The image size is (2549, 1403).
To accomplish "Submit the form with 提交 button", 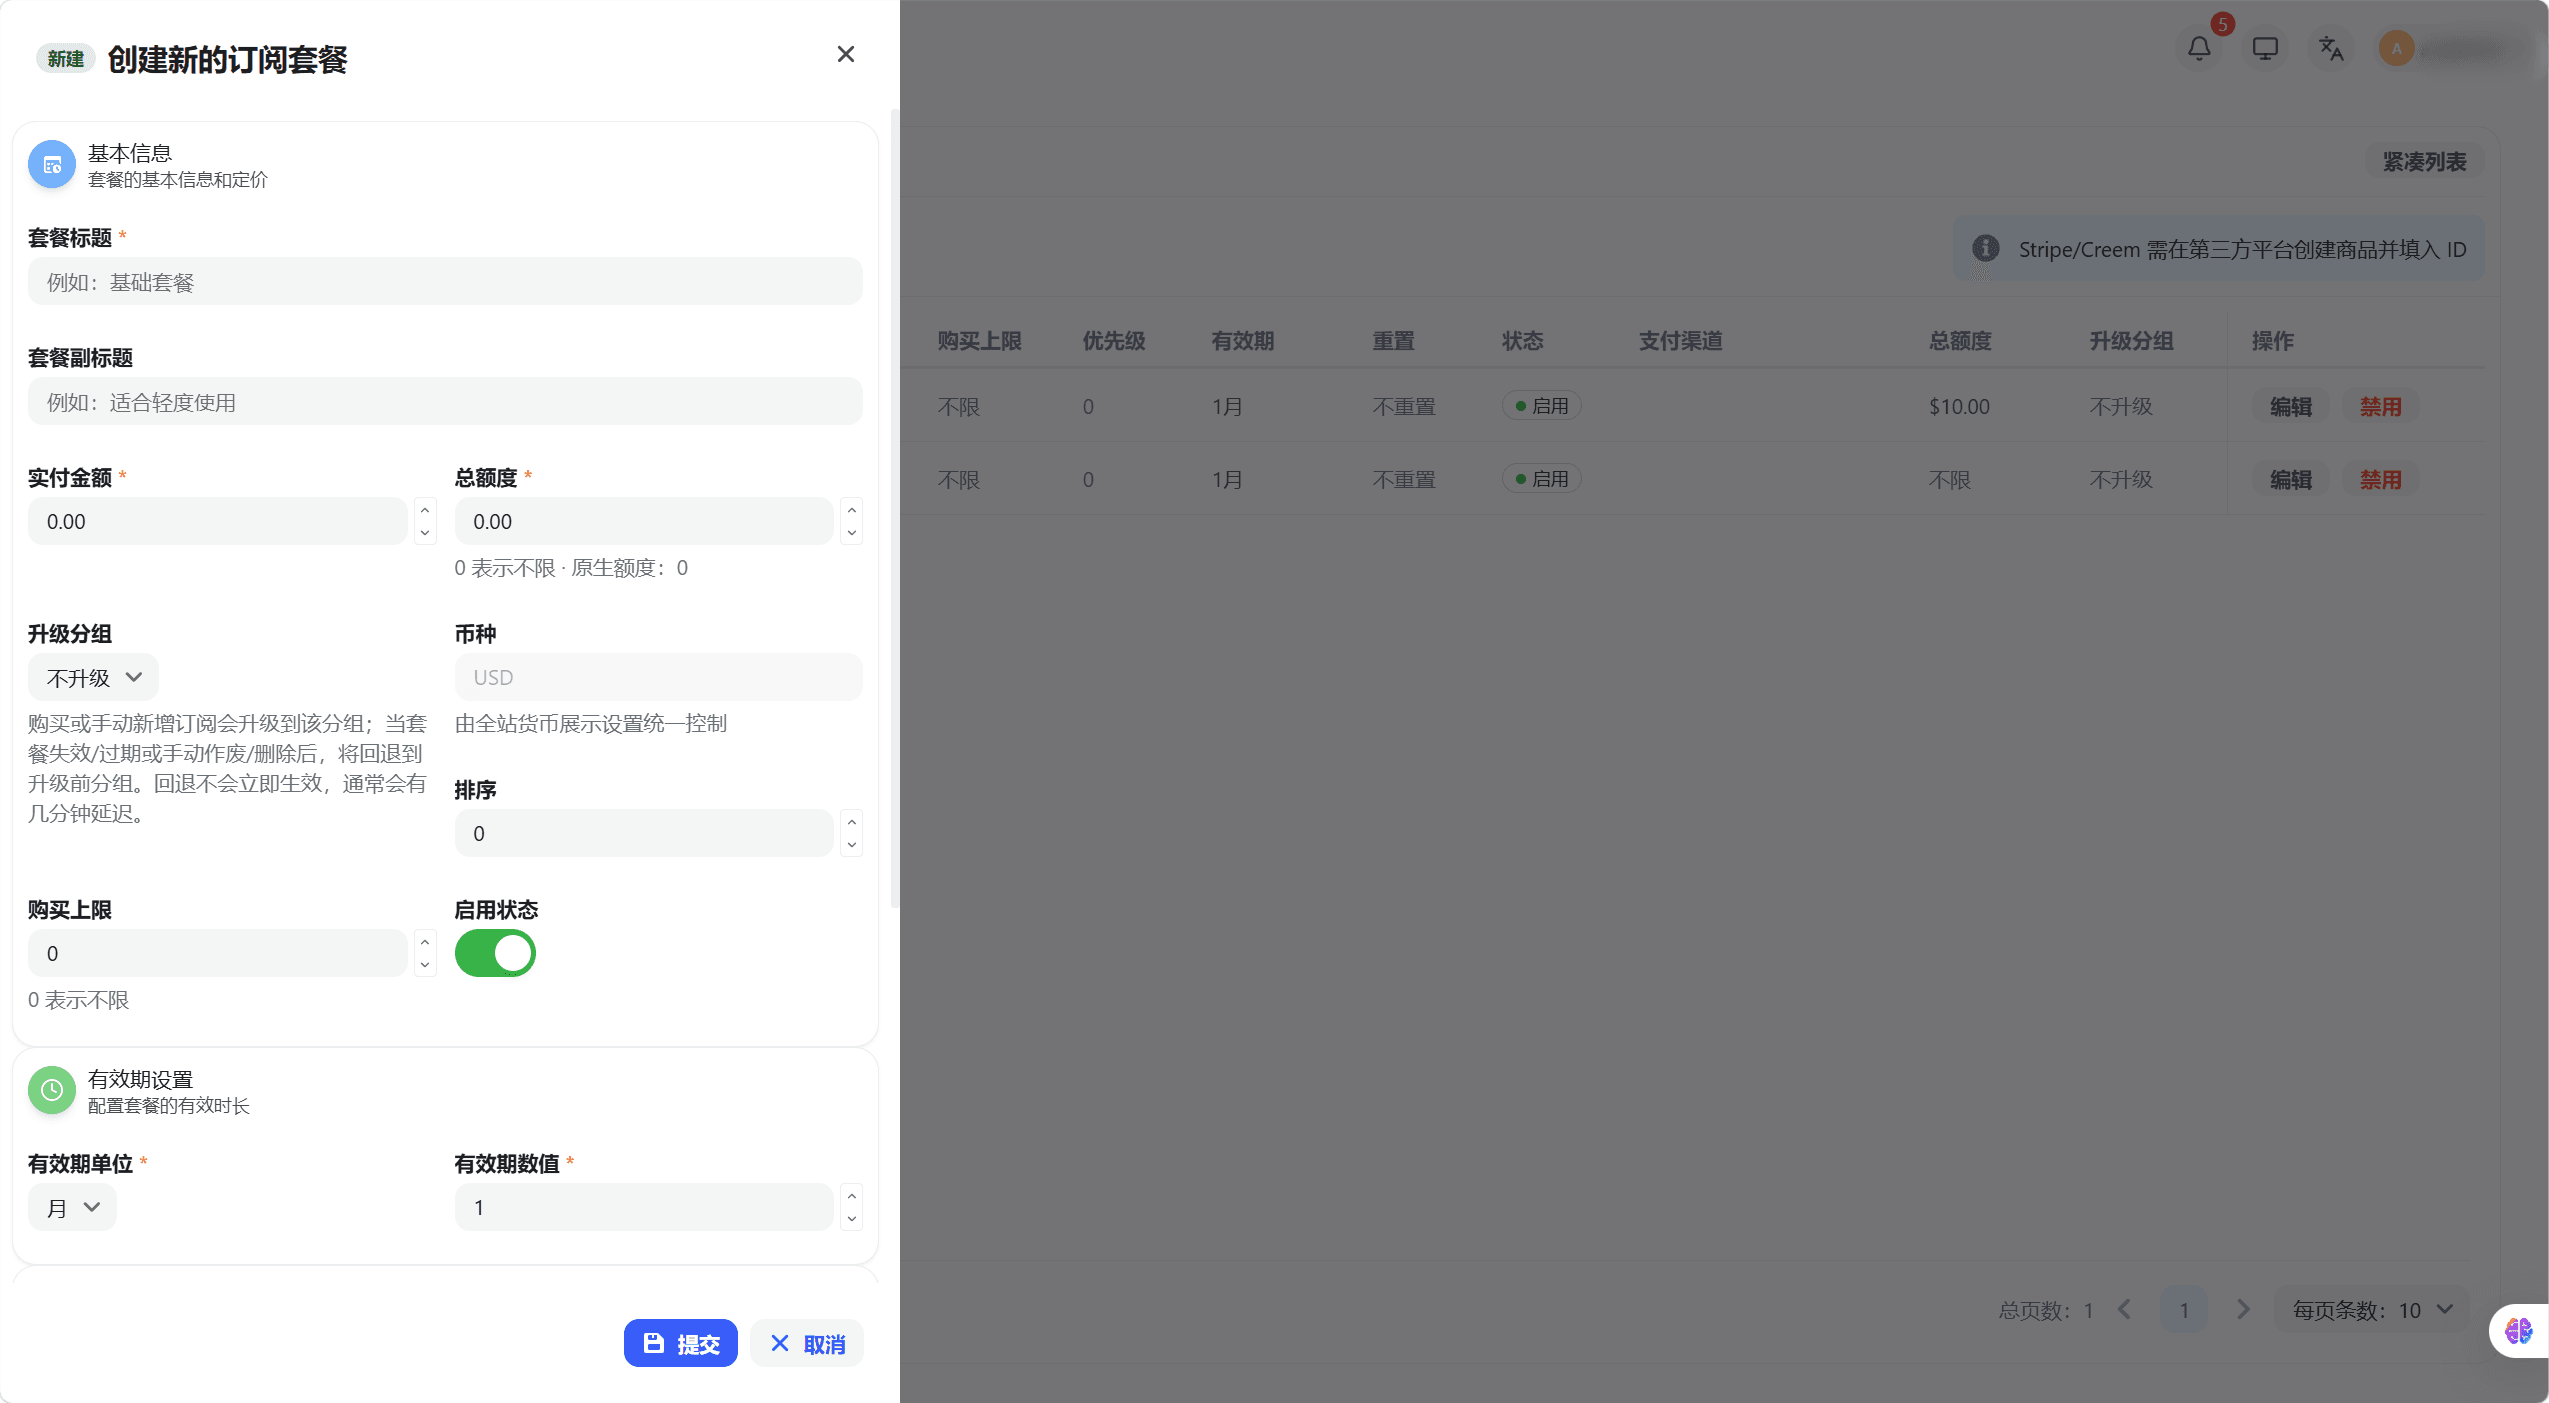I will pyautogui.click(x=680, y=1344).
